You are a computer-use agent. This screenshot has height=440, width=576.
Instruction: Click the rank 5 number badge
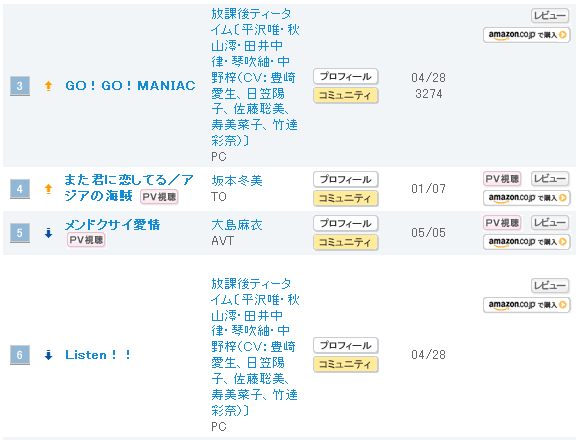(20, 233)
